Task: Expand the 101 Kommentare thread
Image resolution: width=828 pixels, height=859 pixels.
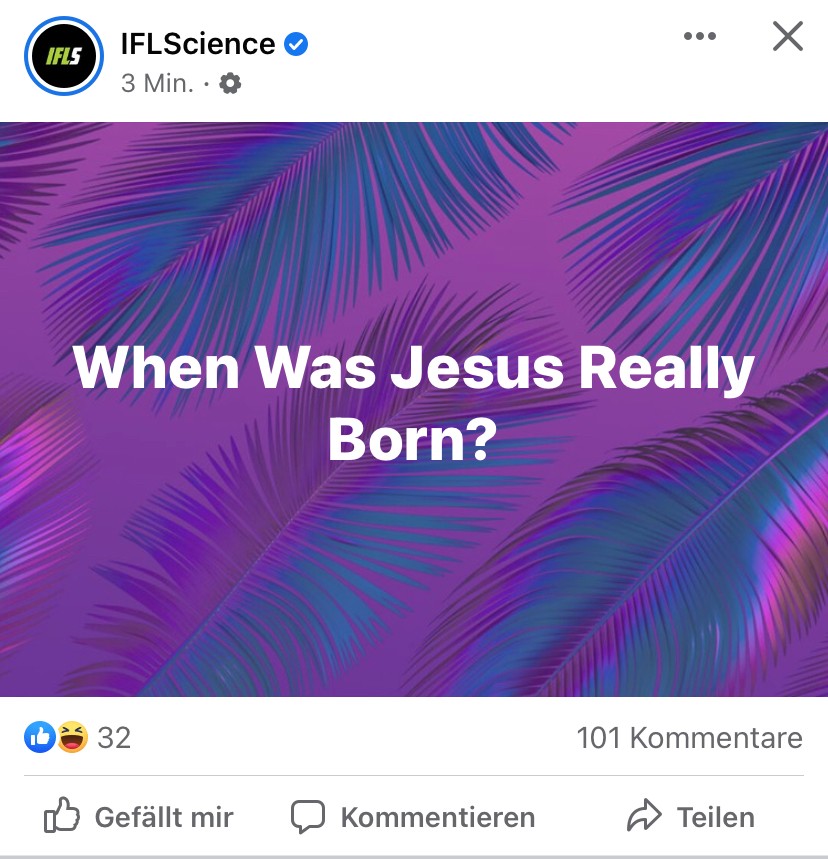Action: point(689,738)
